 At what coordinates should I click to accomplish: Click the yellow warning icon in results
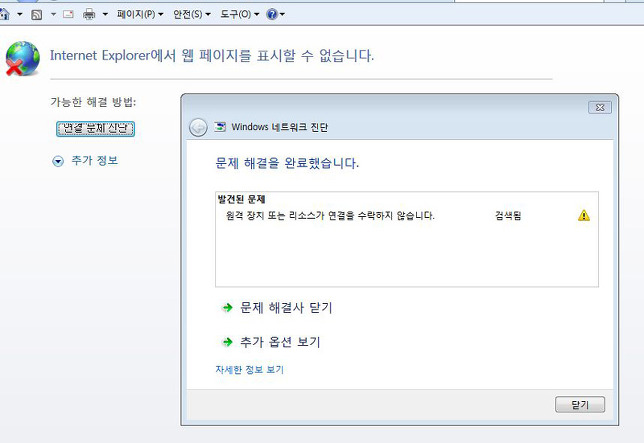pyautogui.click(x=584, y=216)
